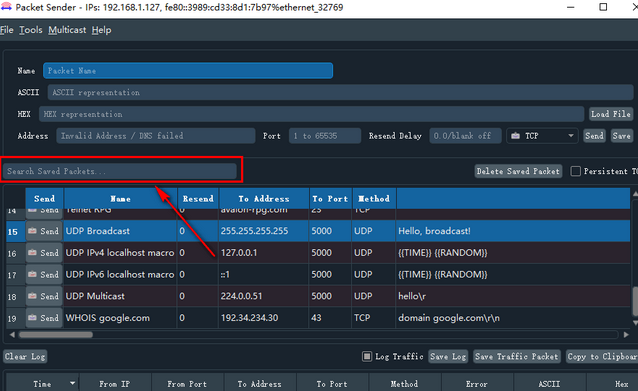Click the Resend Delay field
The width and height of the screenshot is (638, 391).
click(465, 136)
